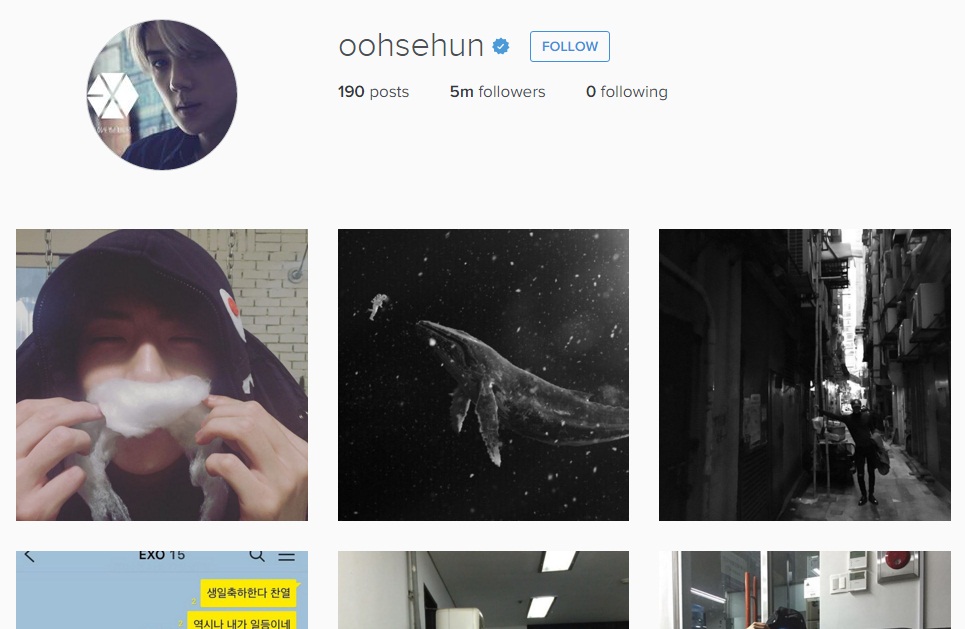Open the circular profile picture
The height and width of the screenshot is (629, 965).
coord(162,95)
